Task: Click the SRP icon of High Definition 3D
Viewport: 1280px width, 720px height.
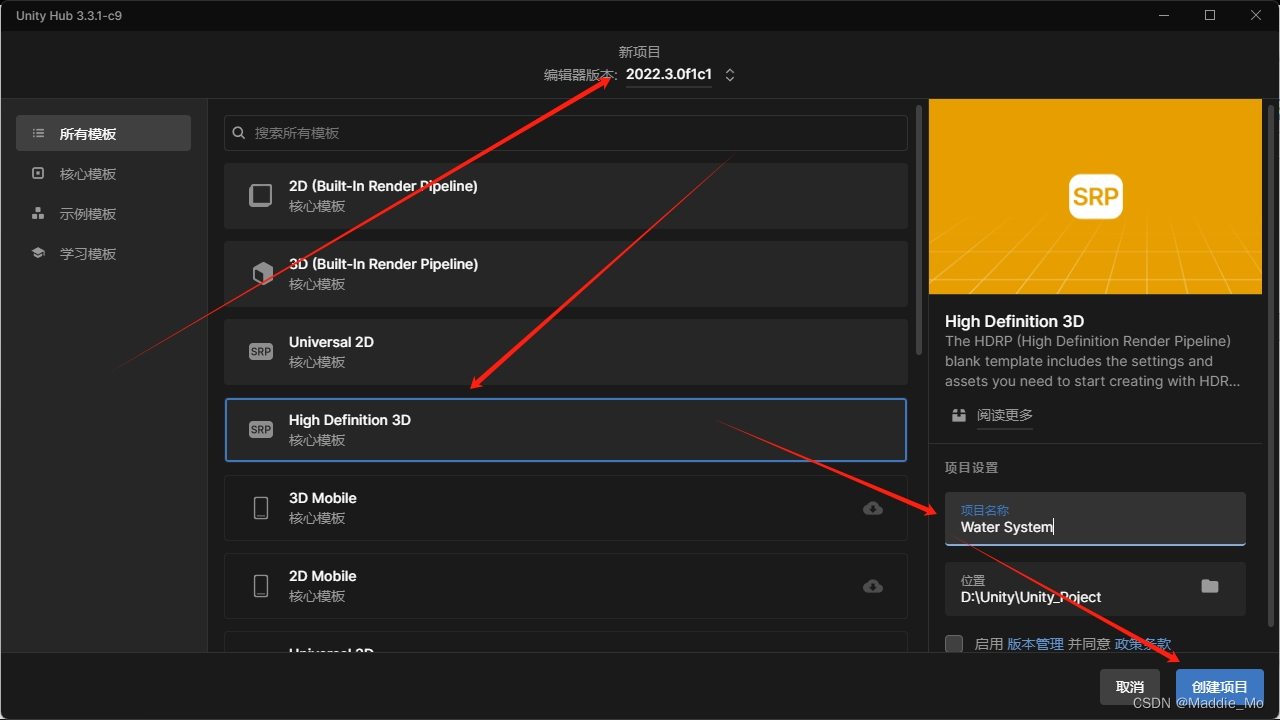Action: 261,430
